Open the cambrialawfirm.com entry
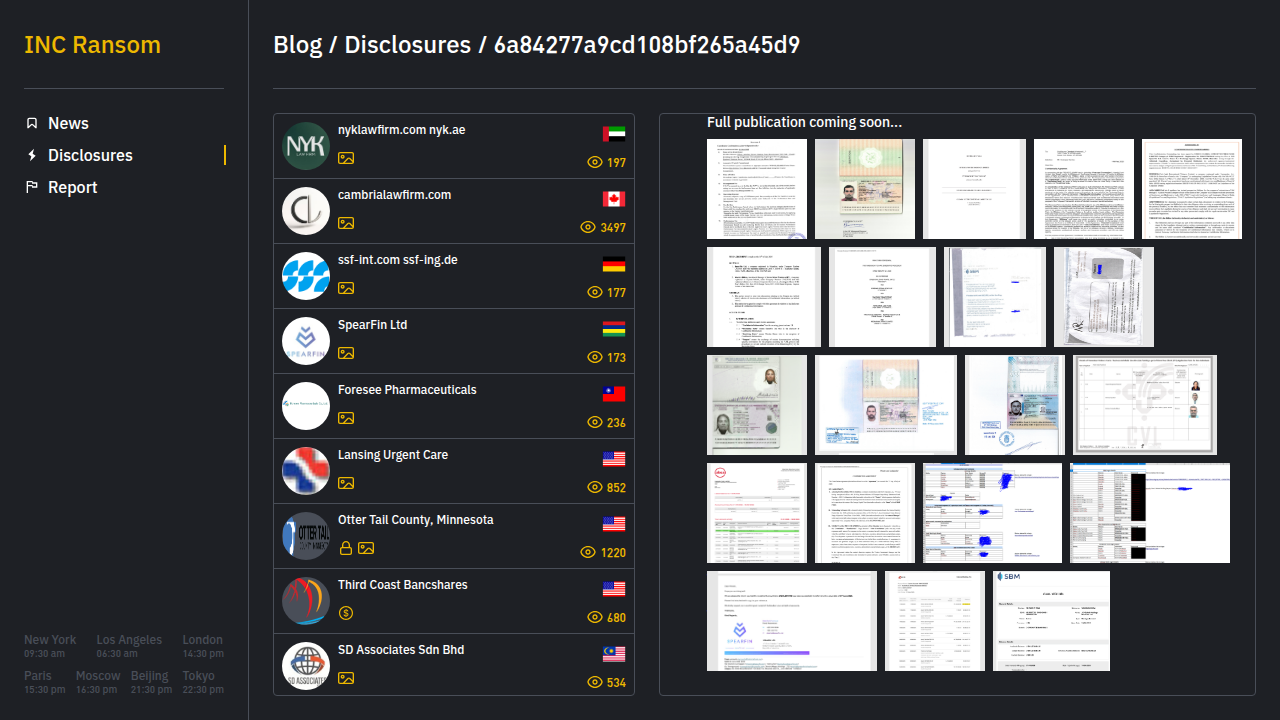This screenshot has height=720, width=1280. pyautogui.click(x=454, y=211)
